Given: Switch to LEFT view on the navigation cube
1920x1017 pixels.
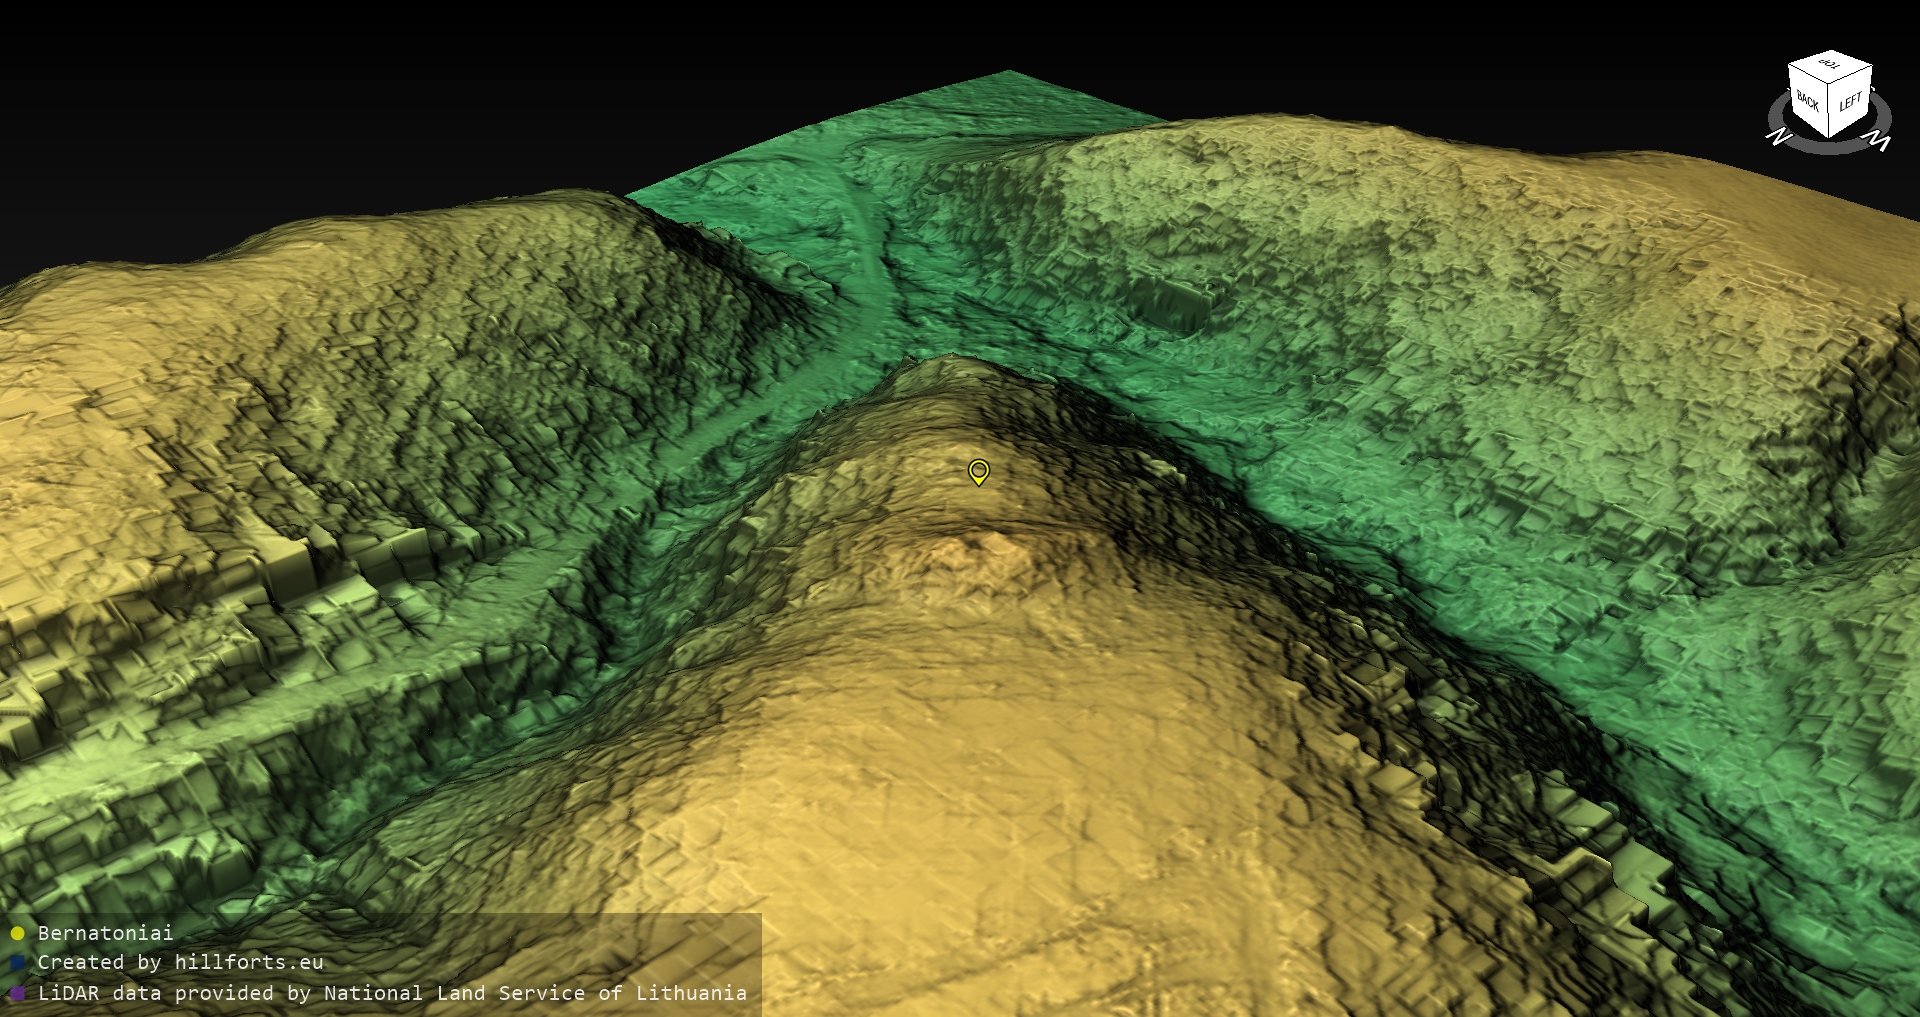Looking at the screenshot, I should [1850, 102].
